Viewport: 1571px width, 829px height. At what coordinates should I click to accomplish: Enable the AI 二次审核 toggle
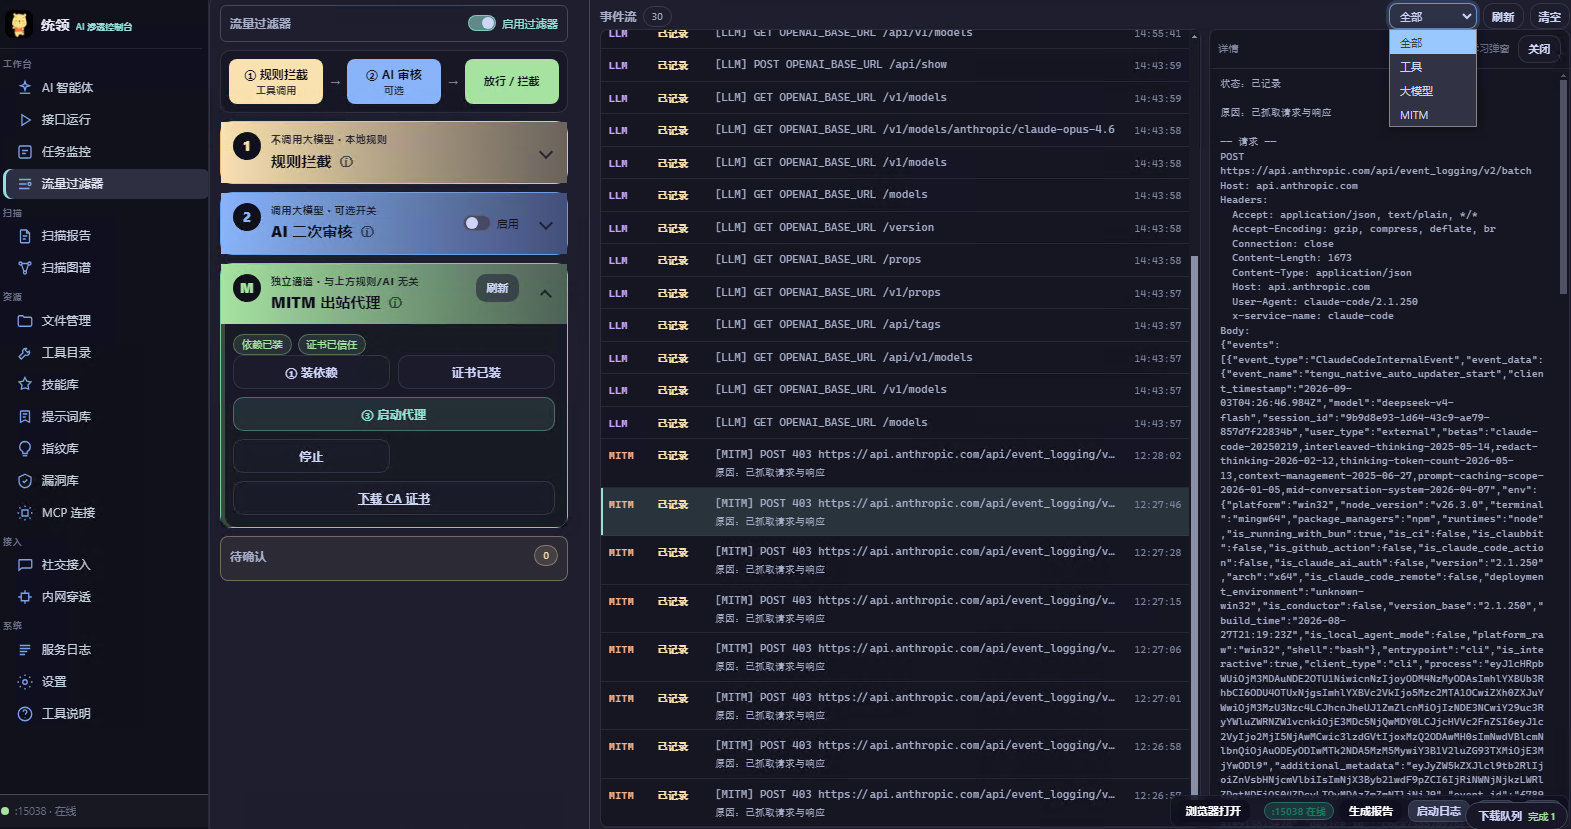477,223
